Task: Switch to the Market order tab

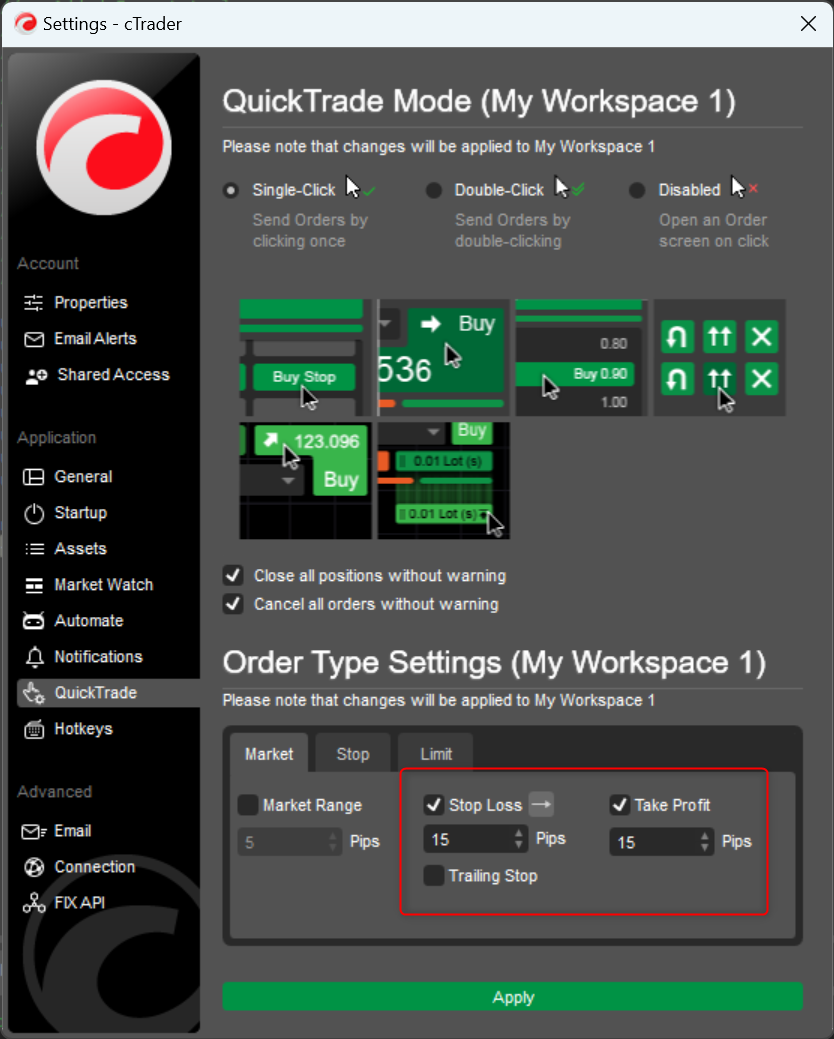Action: [x=269, y=753]
